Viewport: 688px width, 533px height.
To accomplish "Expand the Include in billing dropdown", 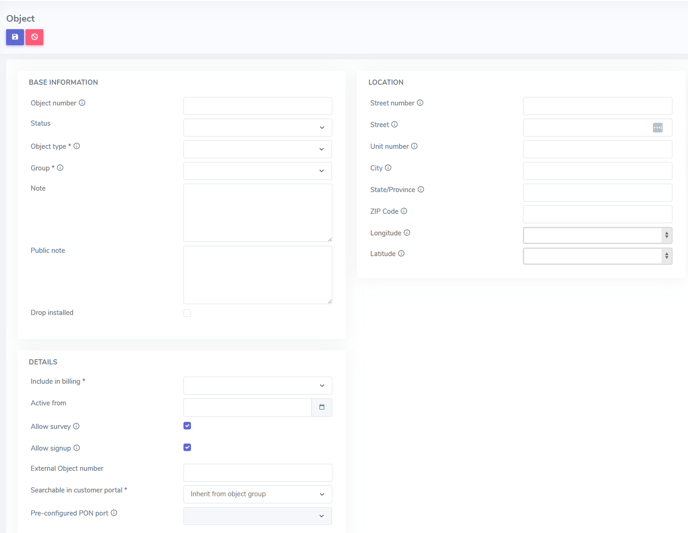I will (257, 385).
